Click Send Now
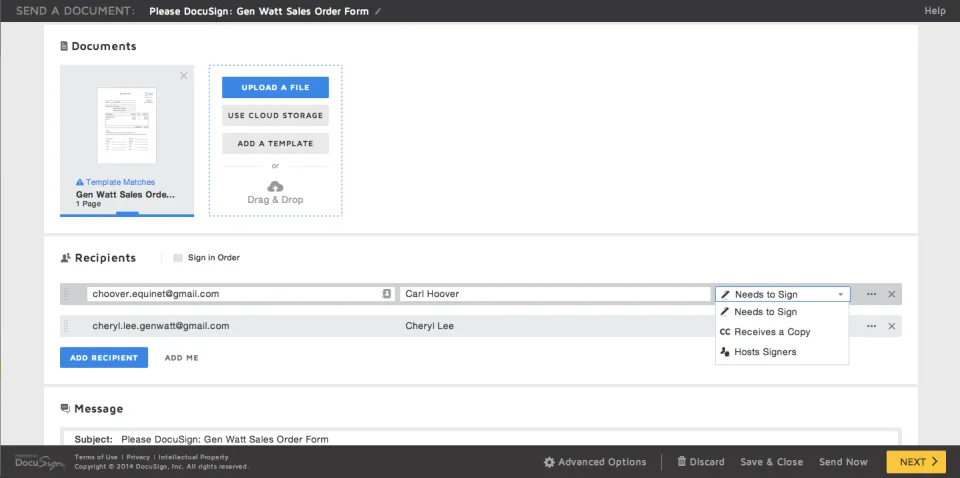 pyautogui.click(x=843, y=462)
